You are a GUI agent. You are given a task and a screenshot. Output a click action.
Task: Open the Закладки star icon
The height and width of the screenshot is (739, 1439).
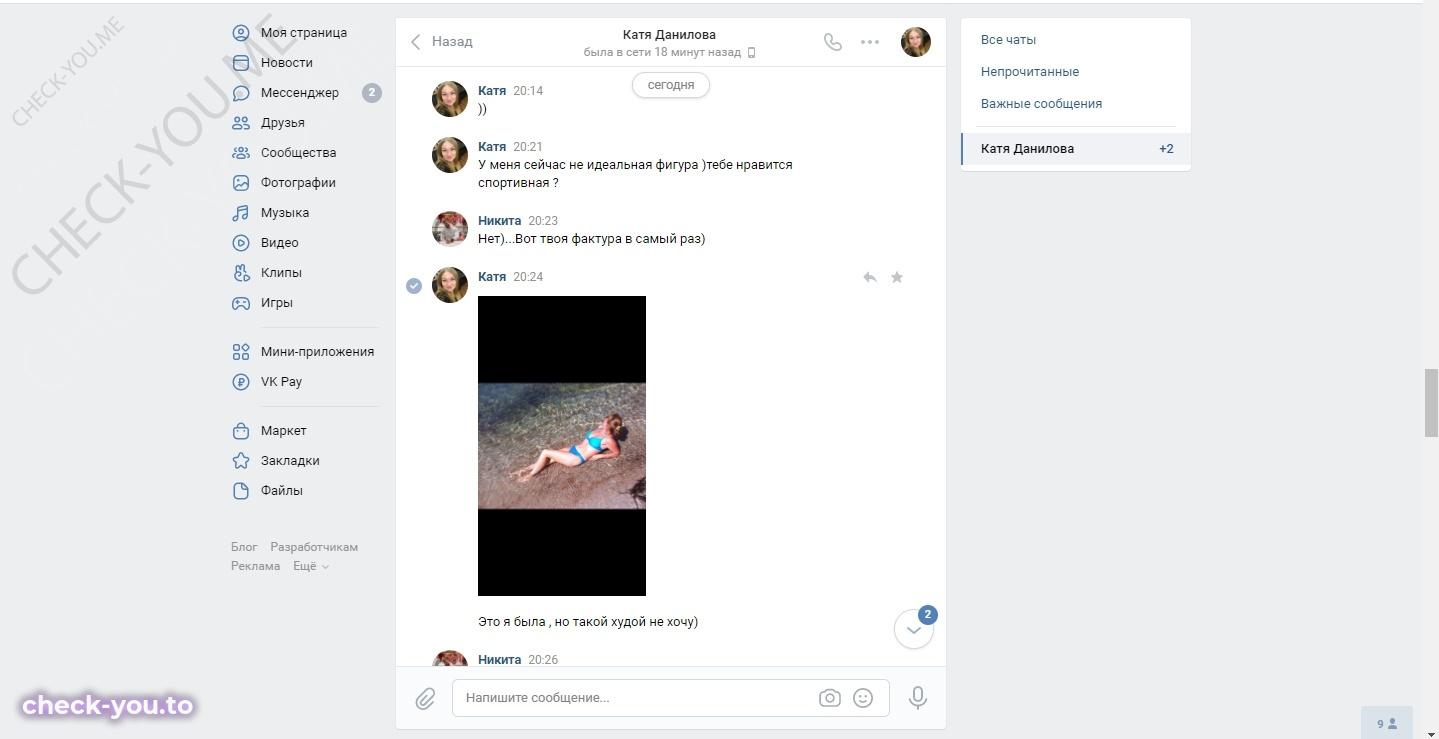tap(241, 461)
